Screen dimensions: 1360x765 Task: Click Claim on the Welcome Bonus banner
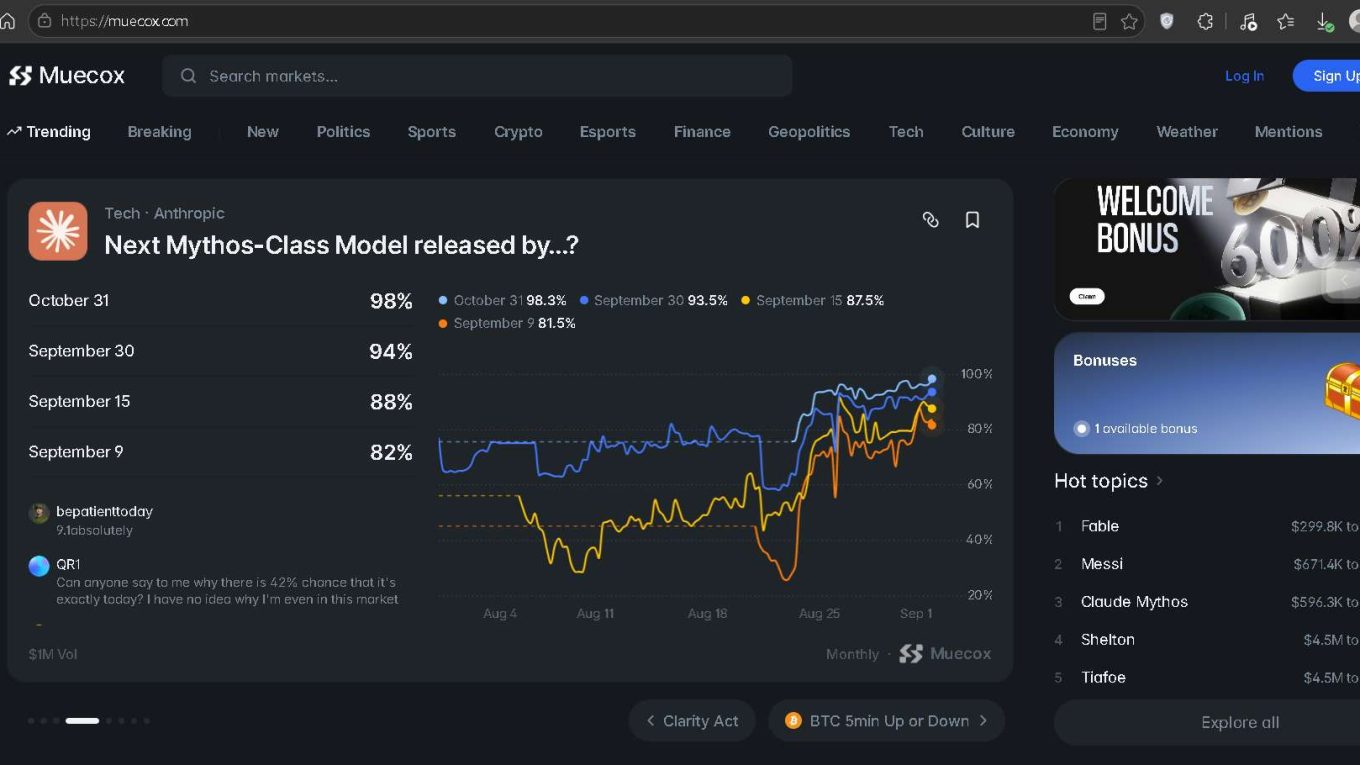1087,296
